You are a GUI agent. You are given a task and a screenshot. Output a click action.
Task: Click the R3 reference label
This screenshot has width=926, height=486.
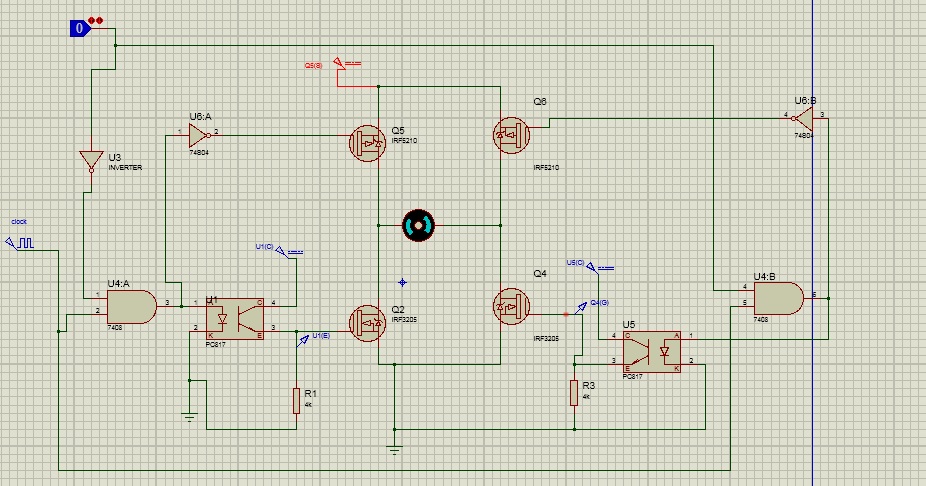tap(589, 385)
